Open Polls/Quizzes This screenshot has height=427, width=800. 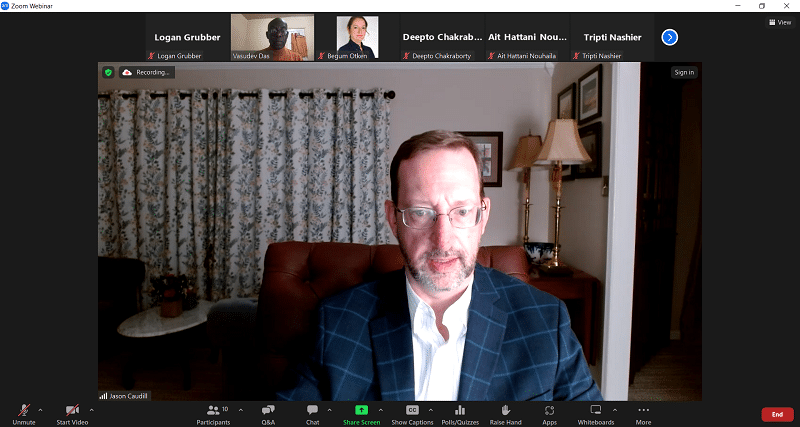tap(460, 411)
